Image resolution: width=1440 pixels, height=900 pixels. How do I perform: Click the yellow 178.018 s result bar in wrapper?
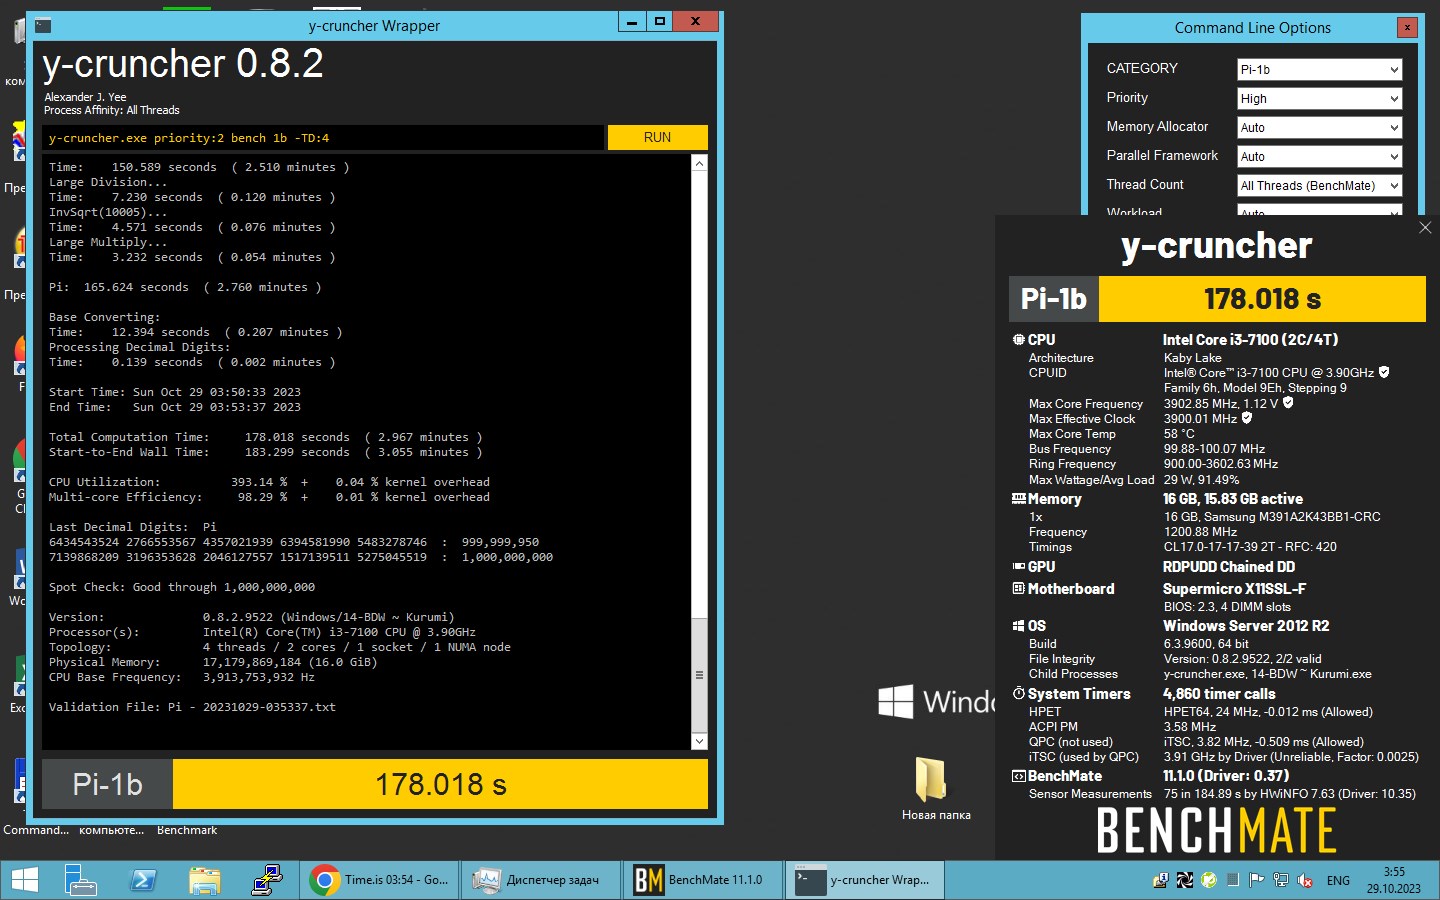441,784
